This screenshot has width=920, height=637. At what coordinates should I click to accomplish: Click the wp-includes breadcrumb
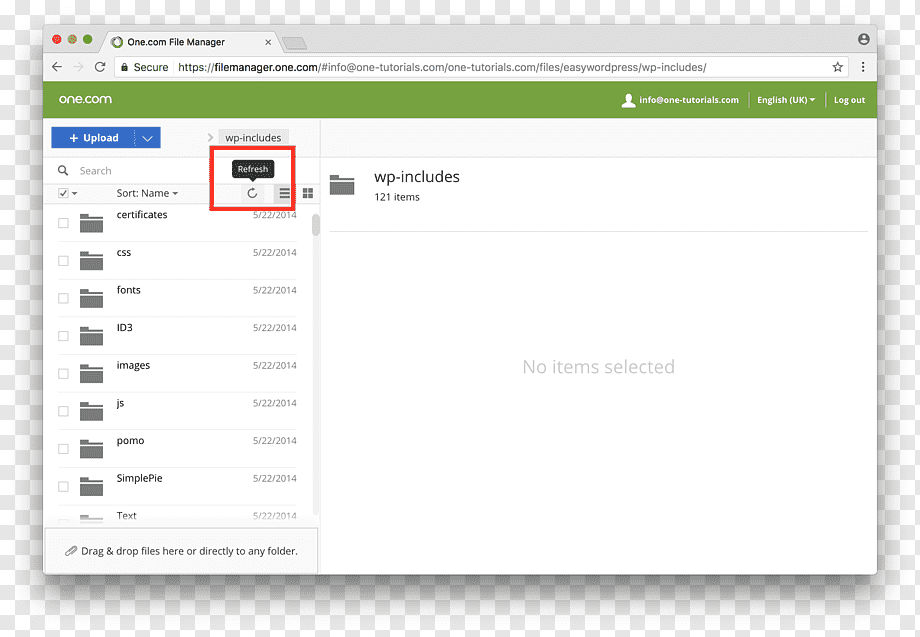coord(253,138)
